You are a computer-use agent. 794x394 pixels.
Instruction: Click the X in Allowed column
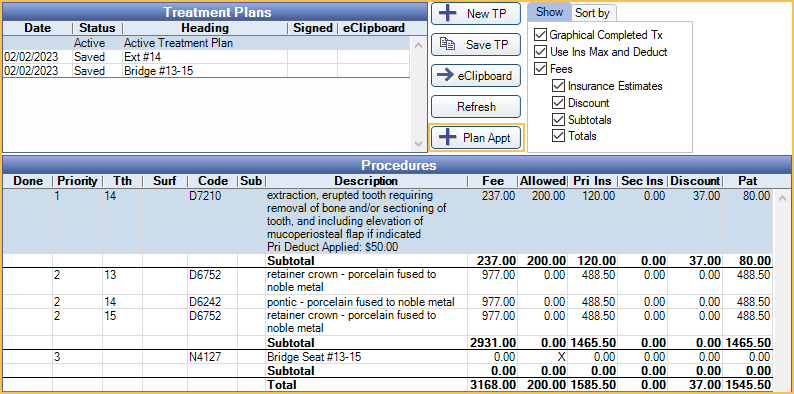click(561, 357)
